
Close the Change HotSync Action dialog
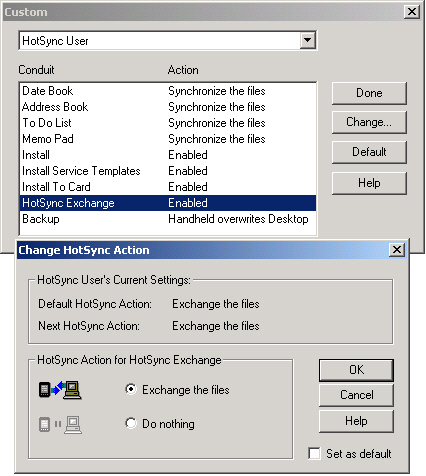click(x=397, y=250)
